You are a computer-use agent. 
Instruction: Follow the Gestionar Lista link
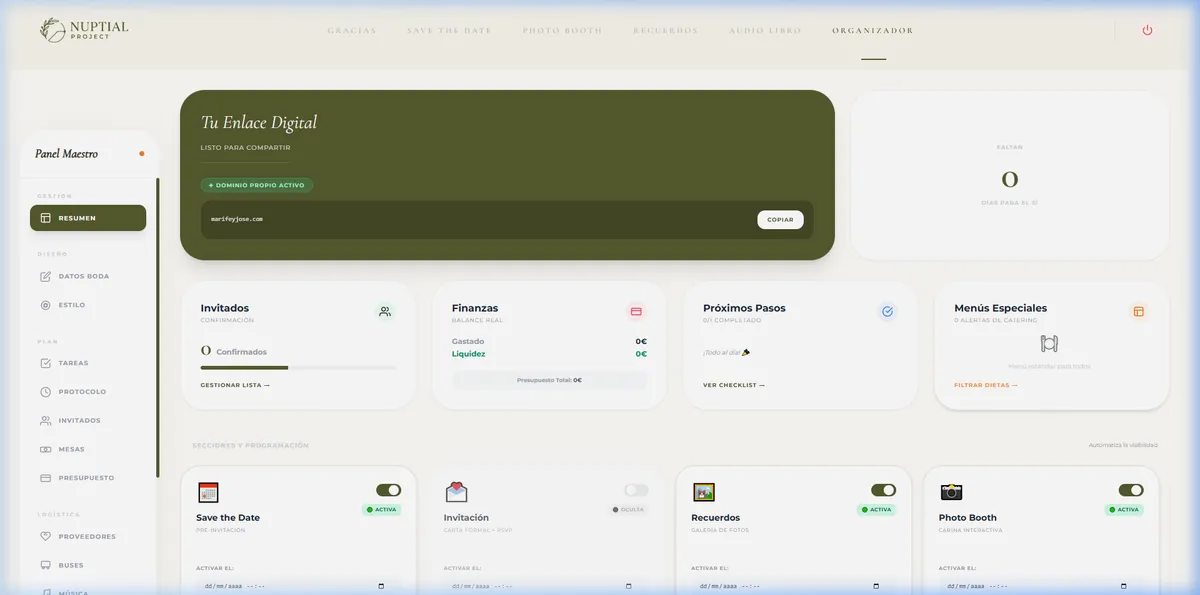click(234, 385)
